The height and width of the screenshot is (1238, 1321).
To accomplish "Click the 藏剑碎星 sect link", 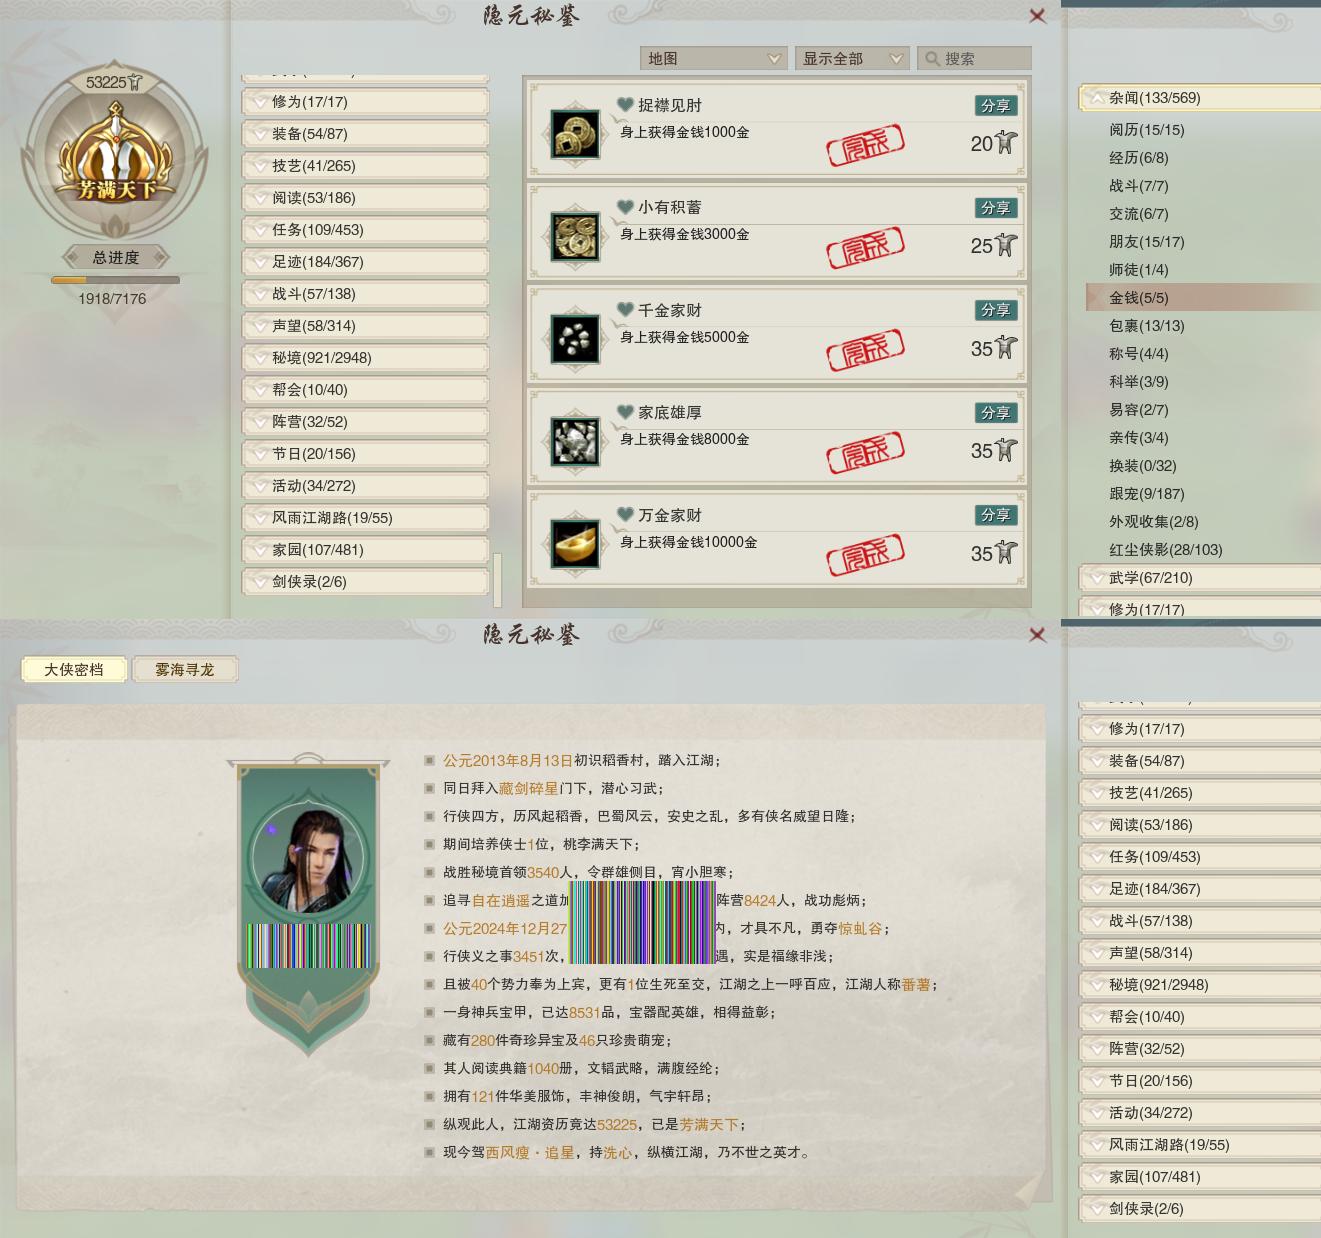I will 528,788.
